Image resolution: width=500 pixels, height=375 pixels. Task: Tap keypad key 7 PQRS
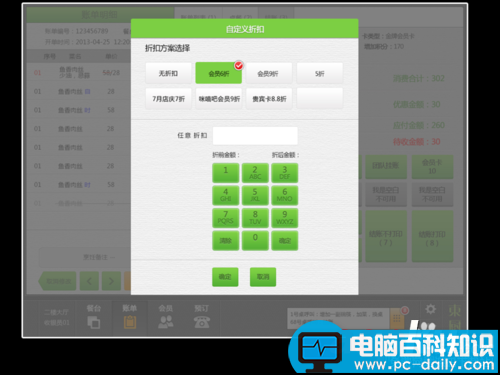pos(226,218)
